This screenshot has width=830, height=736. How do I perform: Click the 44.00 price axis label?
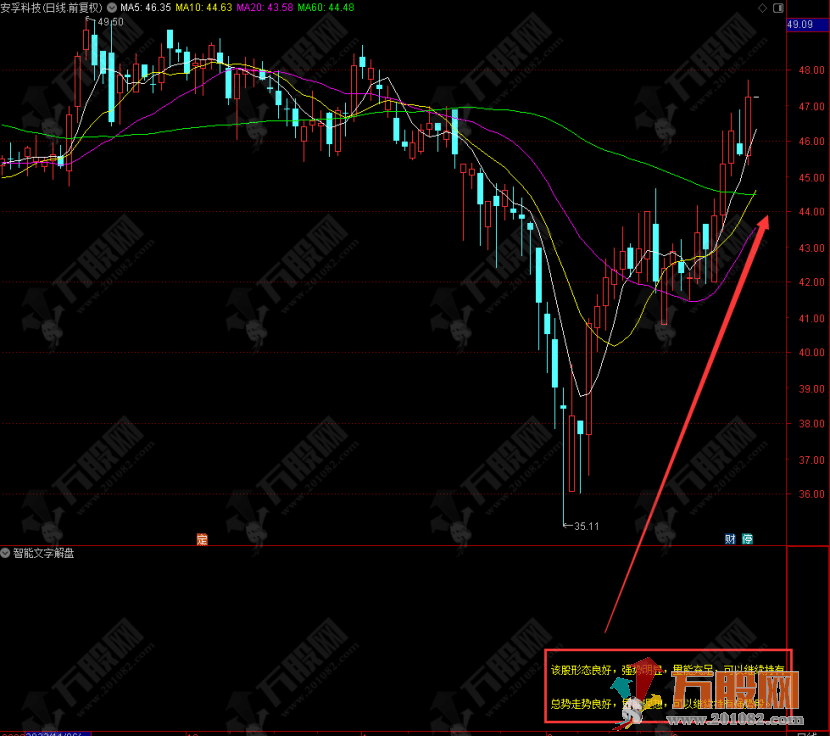click(812, 212)
